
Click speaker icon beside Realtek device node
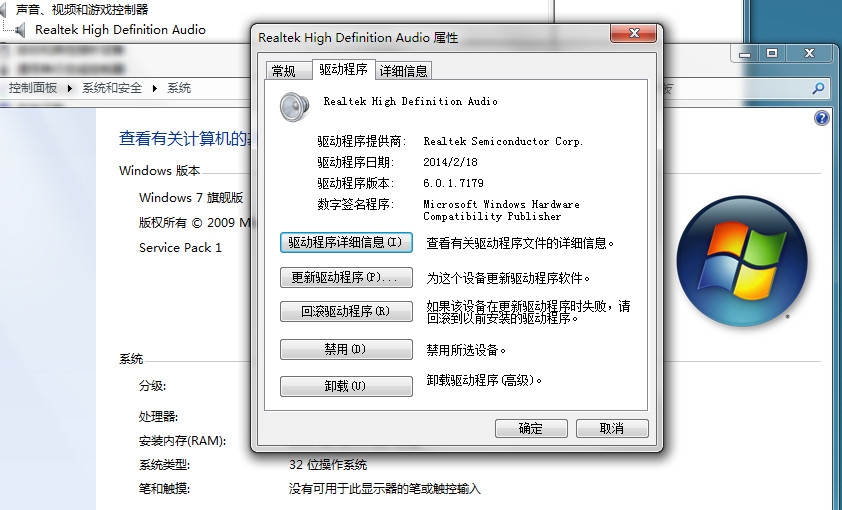21,30
